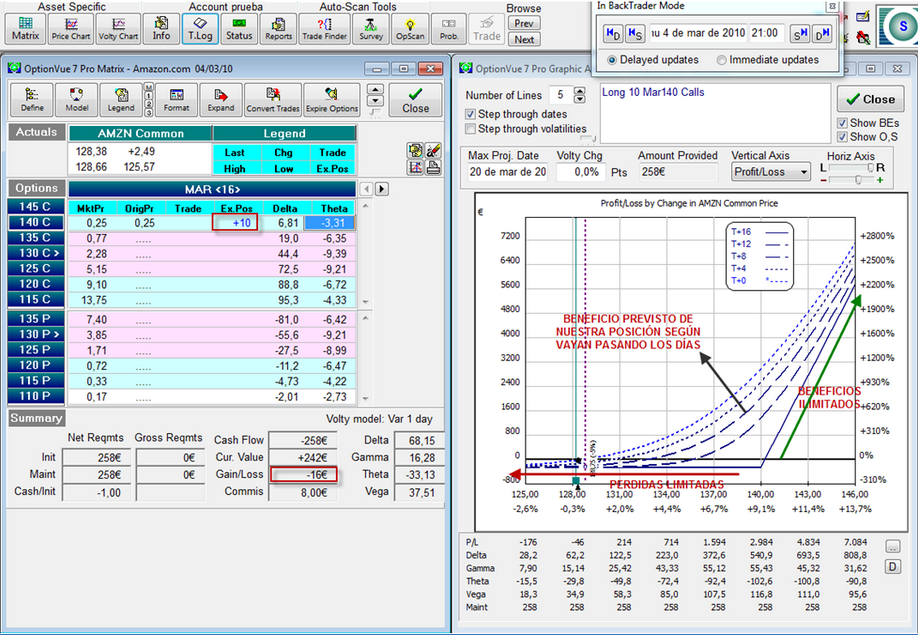Click the Legend toolbar icon in Matrix
918x635 pixels.
point(121,100)
